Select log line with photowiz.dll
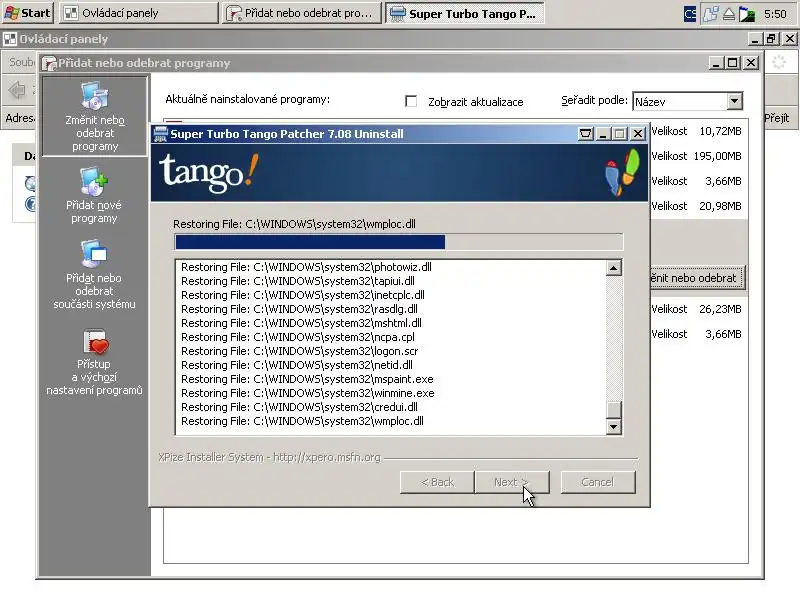The image size is (800, 600). (306, 267)
